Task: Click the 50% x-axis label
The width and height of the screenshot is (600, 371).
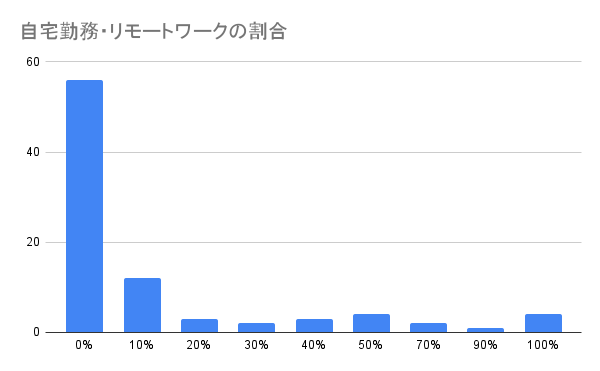Action: [370, 345]
